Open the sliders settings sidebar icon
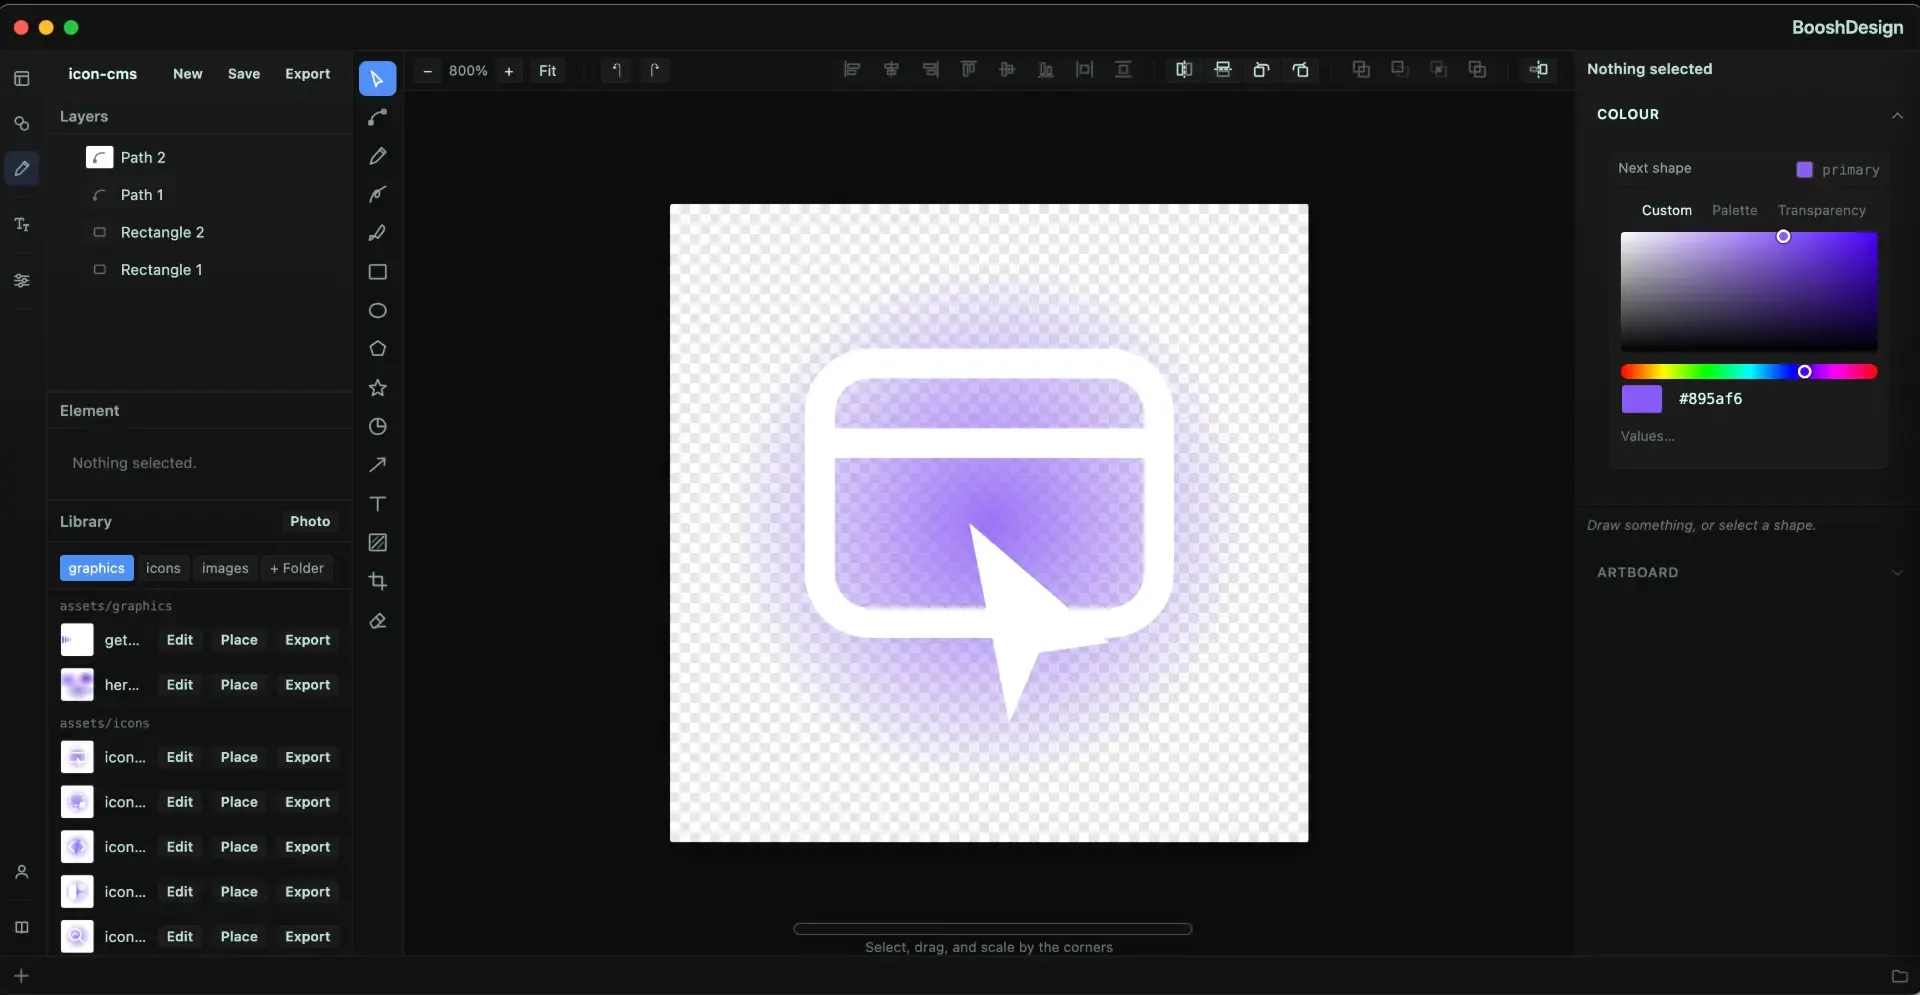The width and height of the screenshot is (1920, 995). pos(22,281)
